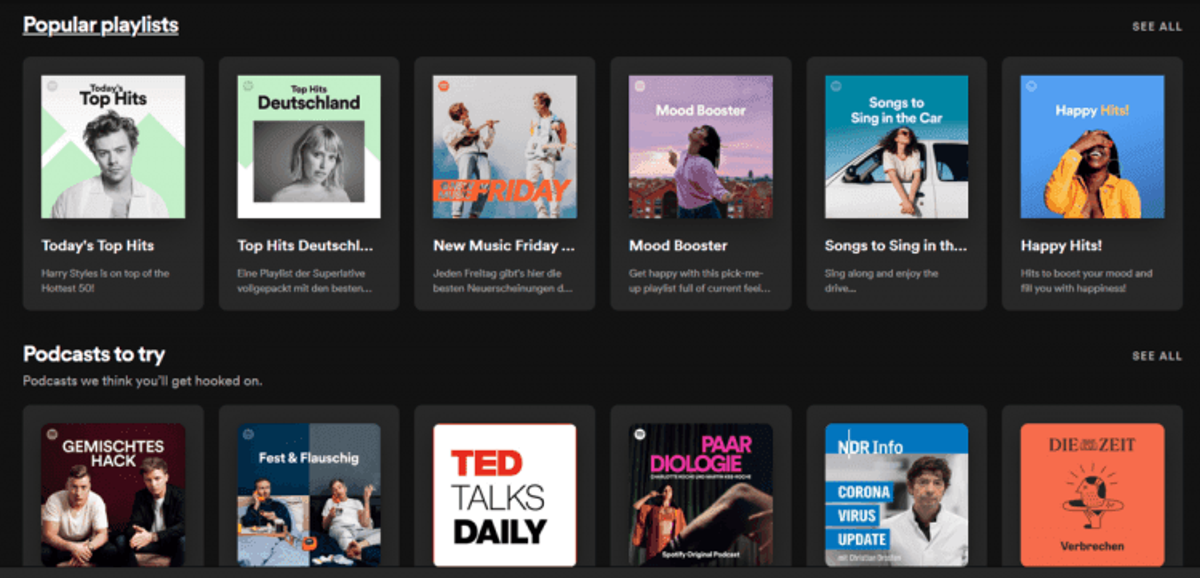Click the Today's Top Hits title
1200x578 pixels.
pos(98,245)
